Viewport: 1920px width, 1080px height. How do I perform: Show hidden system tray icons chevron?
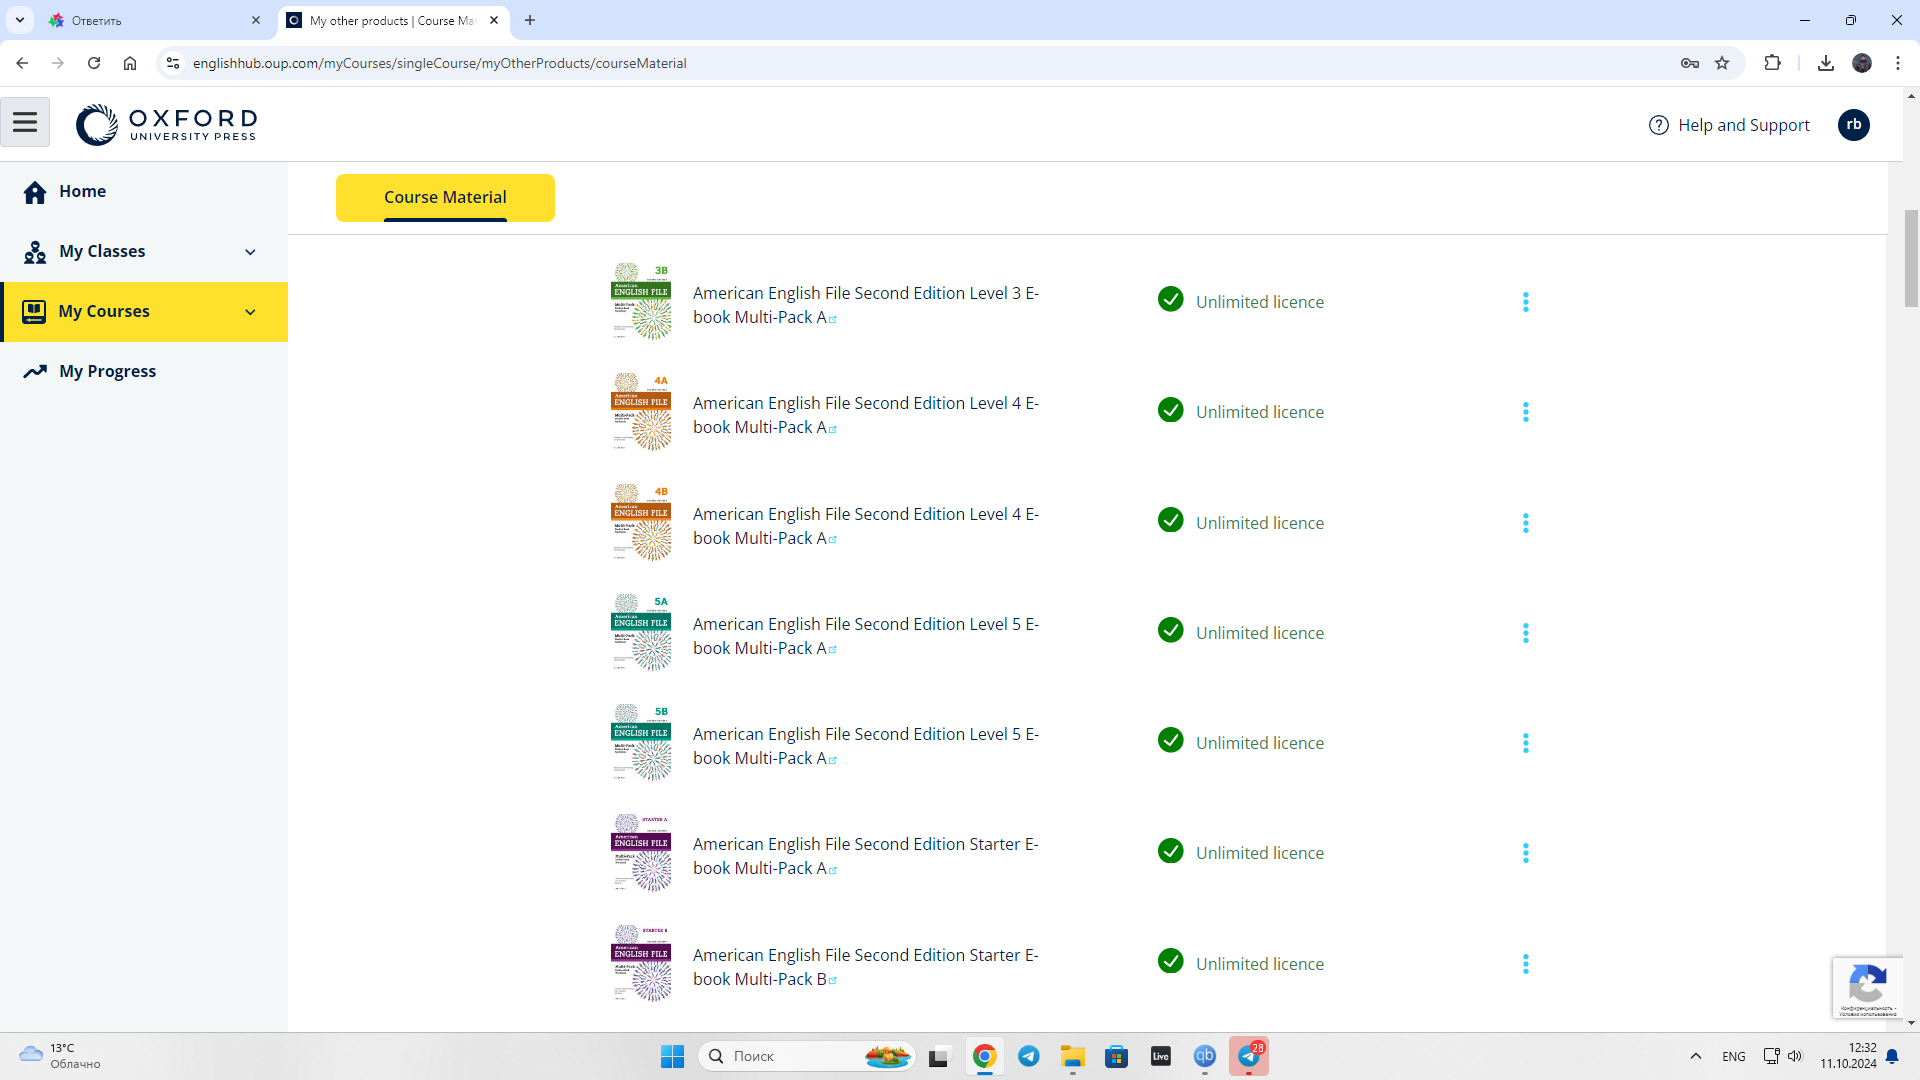[1695, 1056]
